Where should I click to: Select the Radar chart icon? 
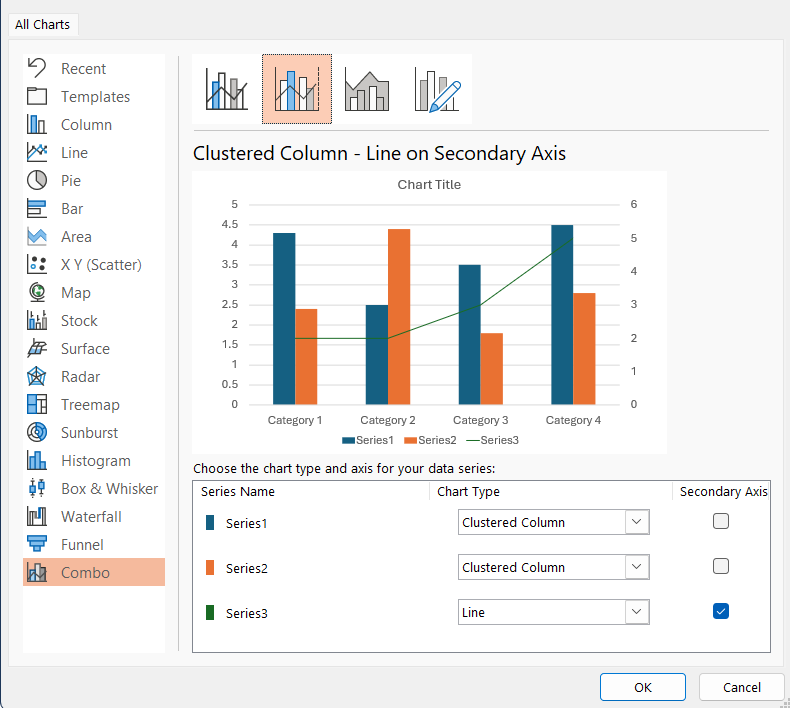coord(37,376)
